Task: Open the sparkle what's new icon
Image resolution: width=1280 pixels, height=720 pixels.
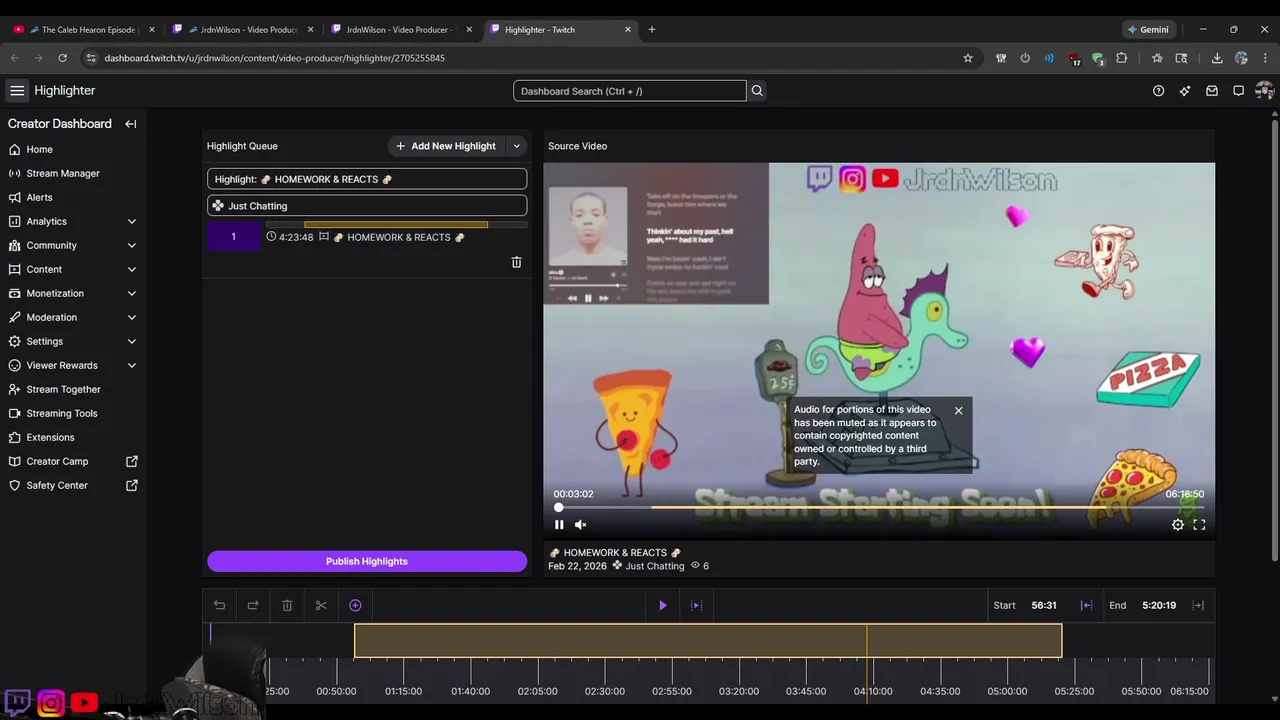Action: tap(1185, 91)
